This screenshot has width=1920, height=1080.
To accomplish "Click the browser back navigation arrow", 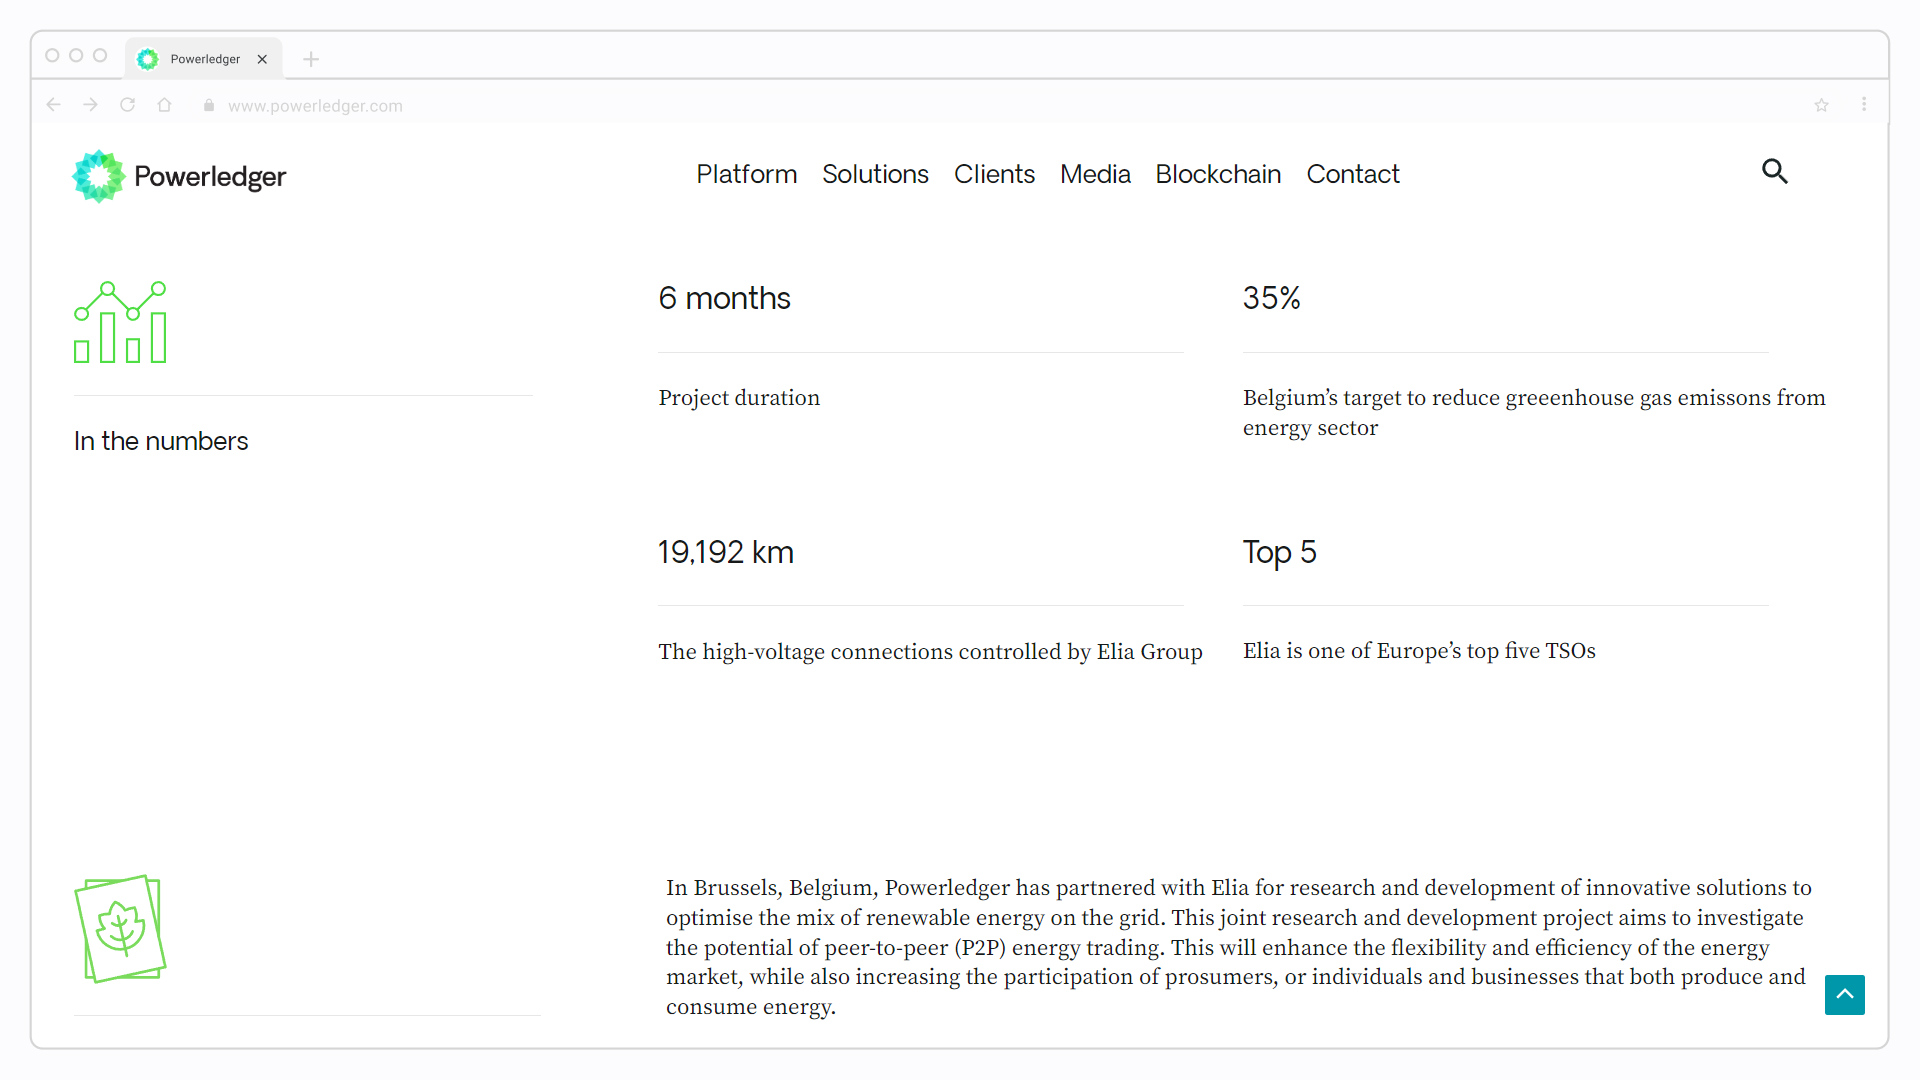I will pos(53,104).
